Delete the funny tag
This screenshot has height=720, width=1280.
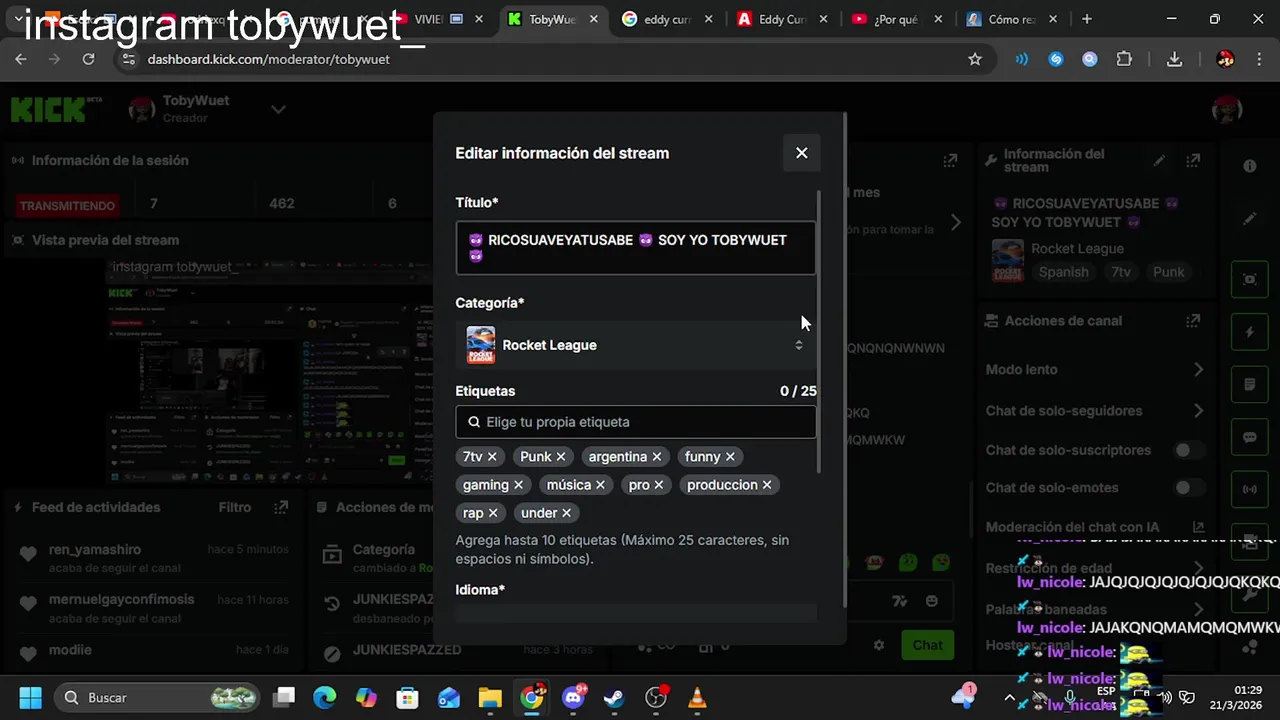coord(730,457)
